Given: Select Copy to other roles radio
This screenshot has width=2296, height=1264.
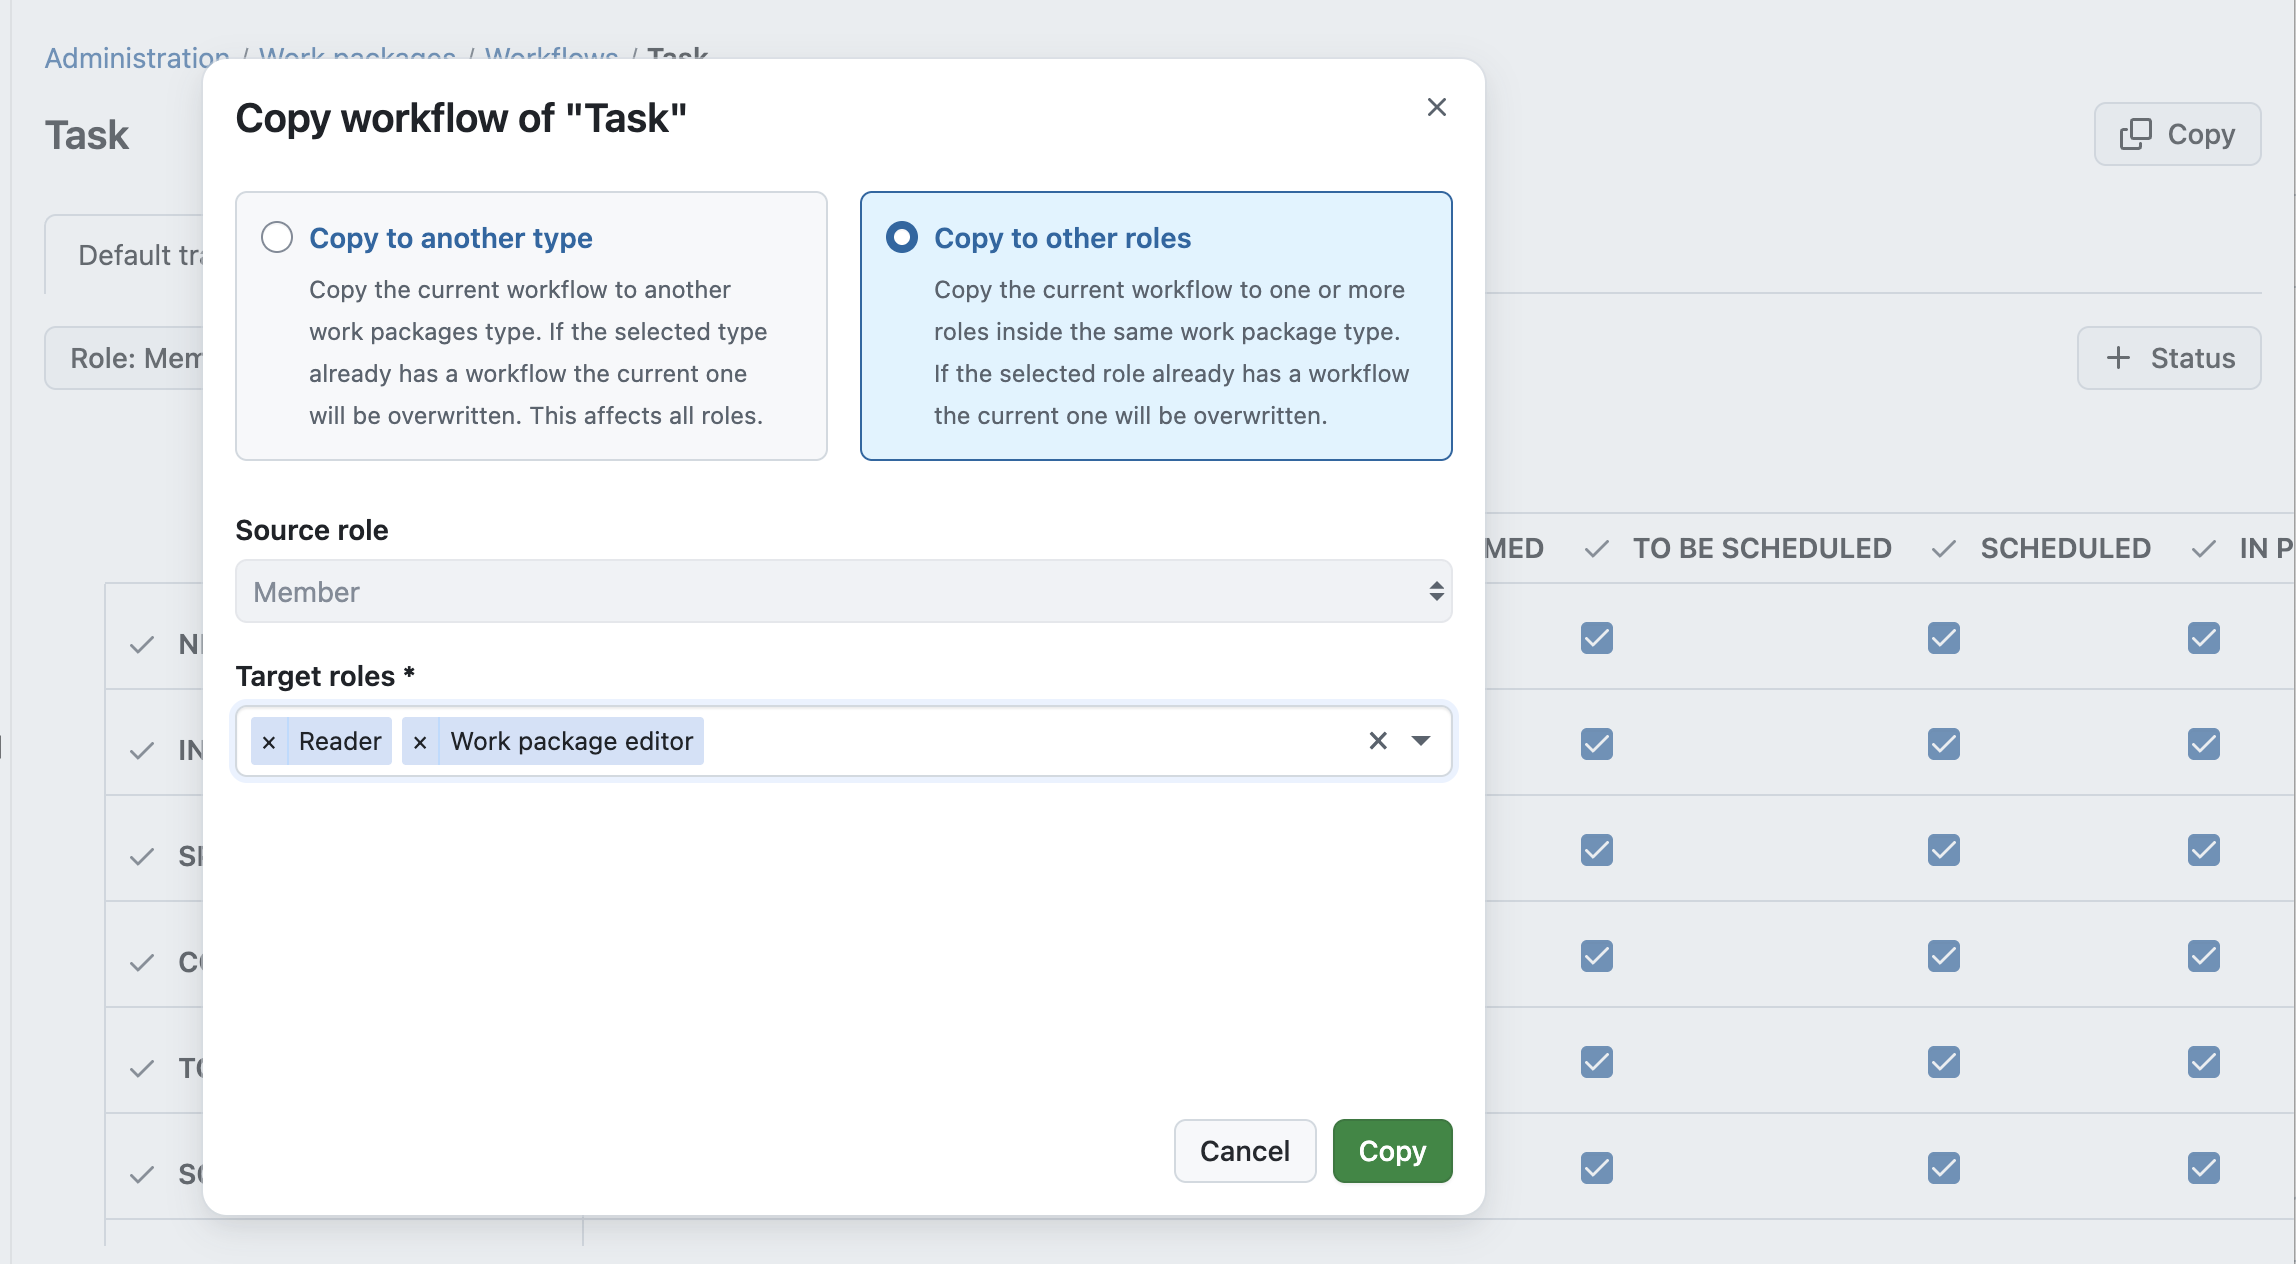Looking at the screenshot, I should pyautogui.click(x=902, y=238).
